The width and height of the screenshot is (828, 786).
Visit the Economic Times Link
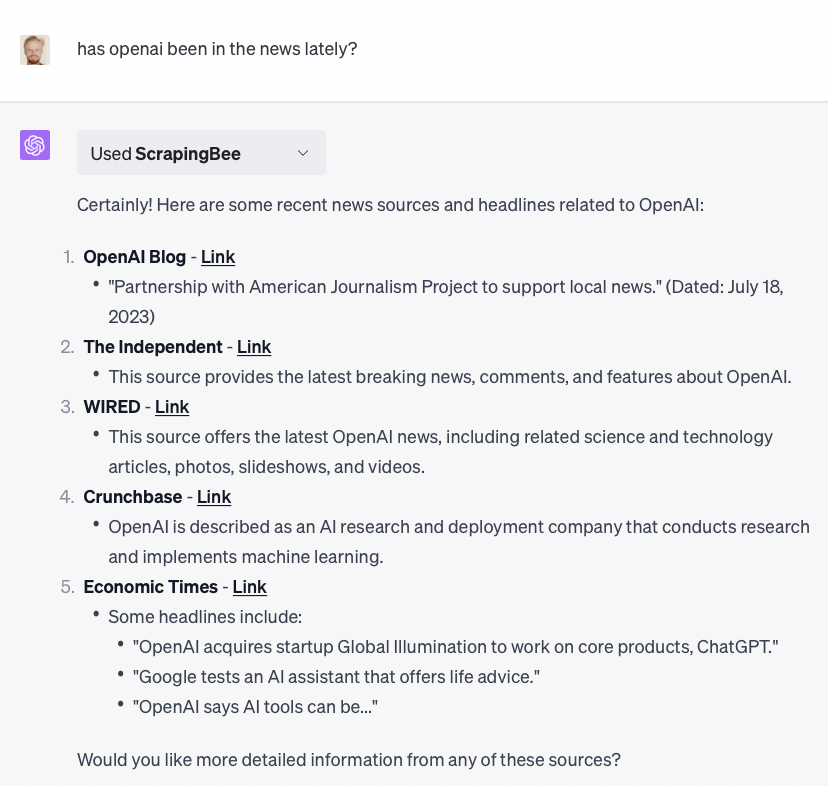(250, 587)
